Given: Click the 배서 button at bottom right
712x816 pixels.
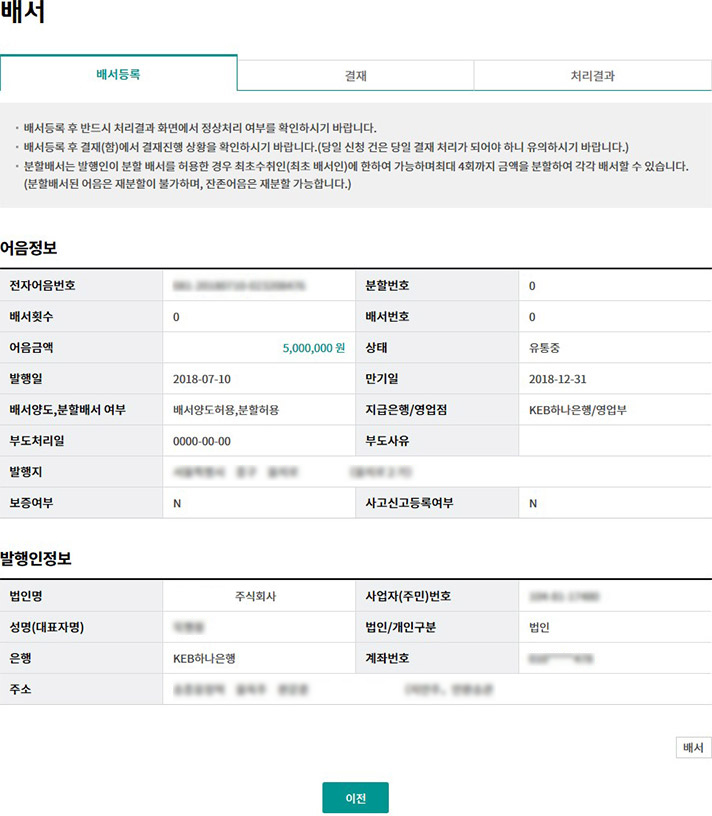Looking at the screenshot, I should click(693, 747).
